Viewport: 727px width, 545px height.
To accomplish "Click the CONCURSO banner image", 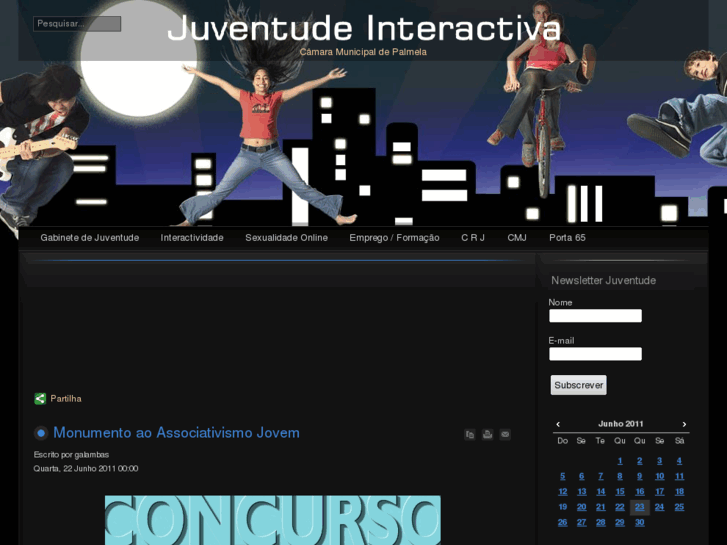I will [x=273, y=520].
